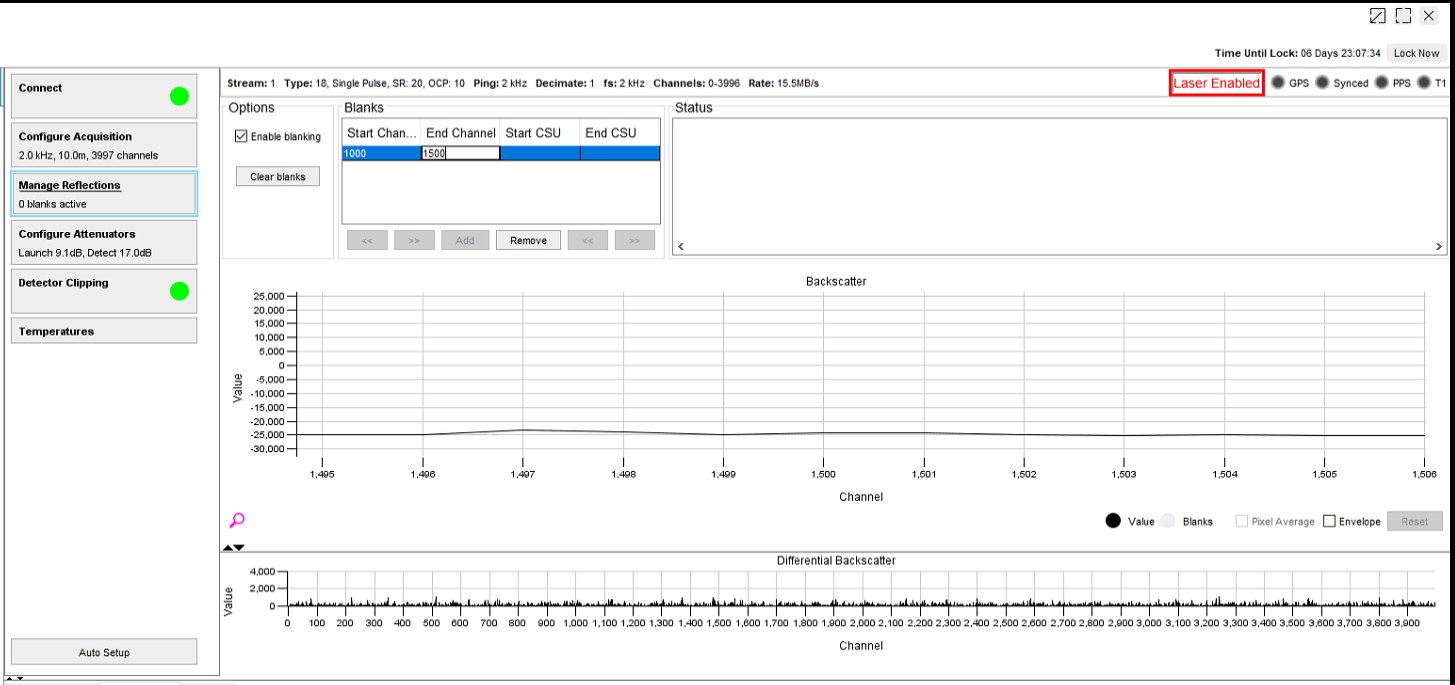Uncheck the Enable blanking checkbox
Viewport: 1455px width, 685px height.
click(x=241, y=137)
